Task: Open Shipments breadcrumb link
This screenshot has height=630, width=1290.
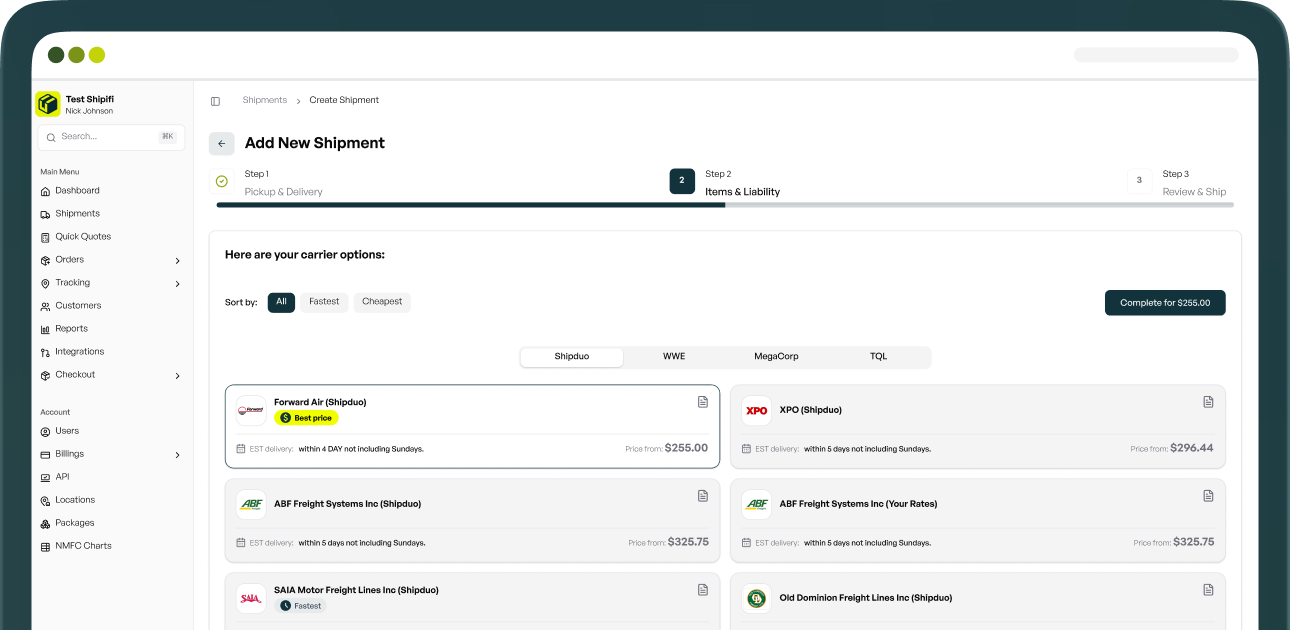Action: pyautogui.click(x=265, y=101)
